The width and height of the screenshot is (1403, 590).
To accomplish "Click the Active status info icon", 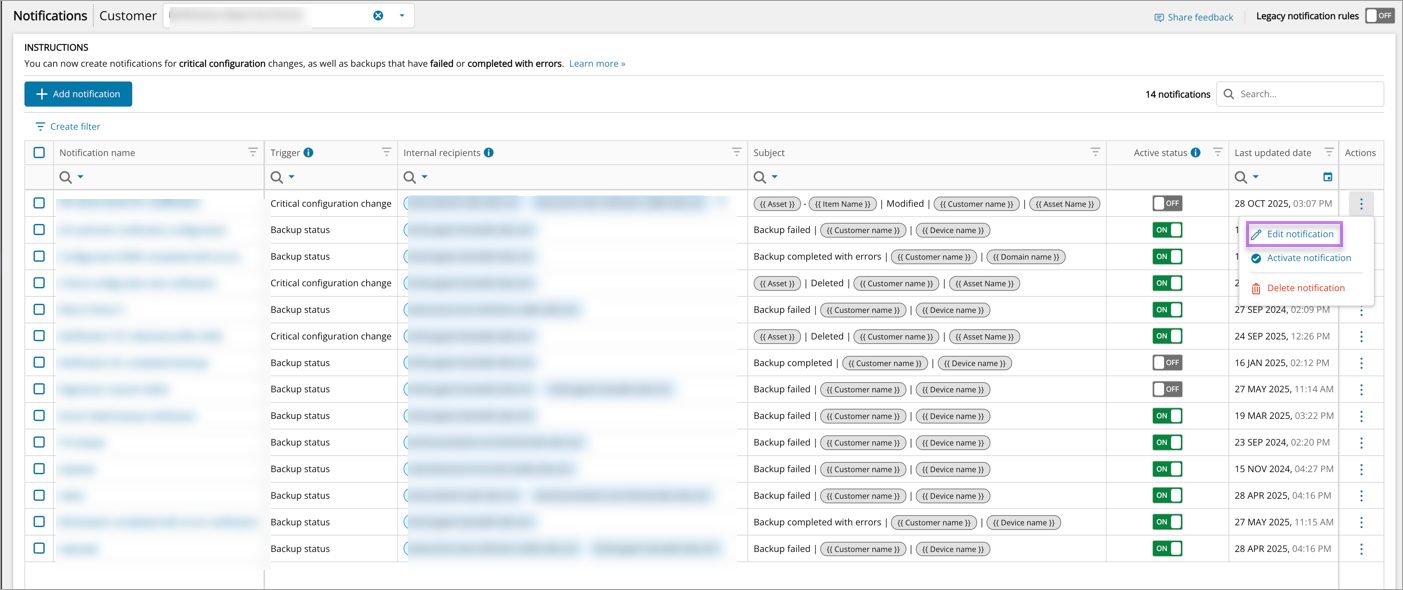I will click(x=1195, y=153).
